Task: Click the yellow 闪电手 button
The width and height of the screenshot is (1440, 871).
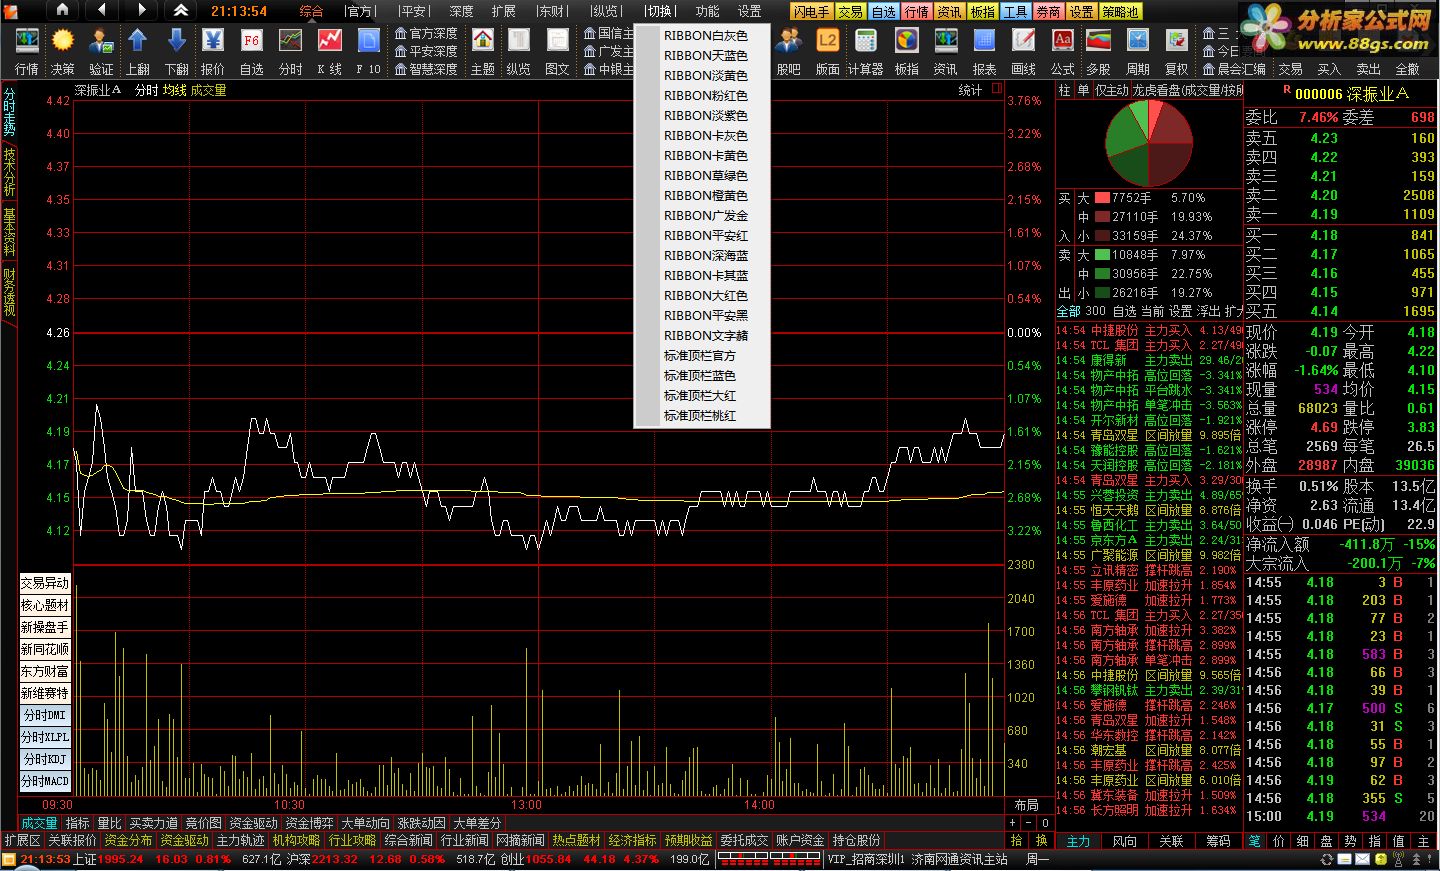Action: (811, 12)
